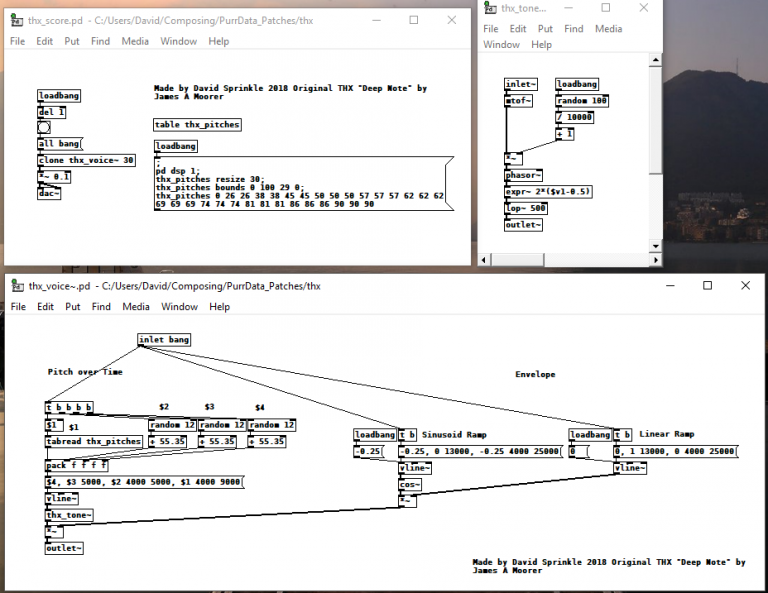Select the 'random 100' object
This screenshot has height=593, width=768.
click(x=582, y=101)
